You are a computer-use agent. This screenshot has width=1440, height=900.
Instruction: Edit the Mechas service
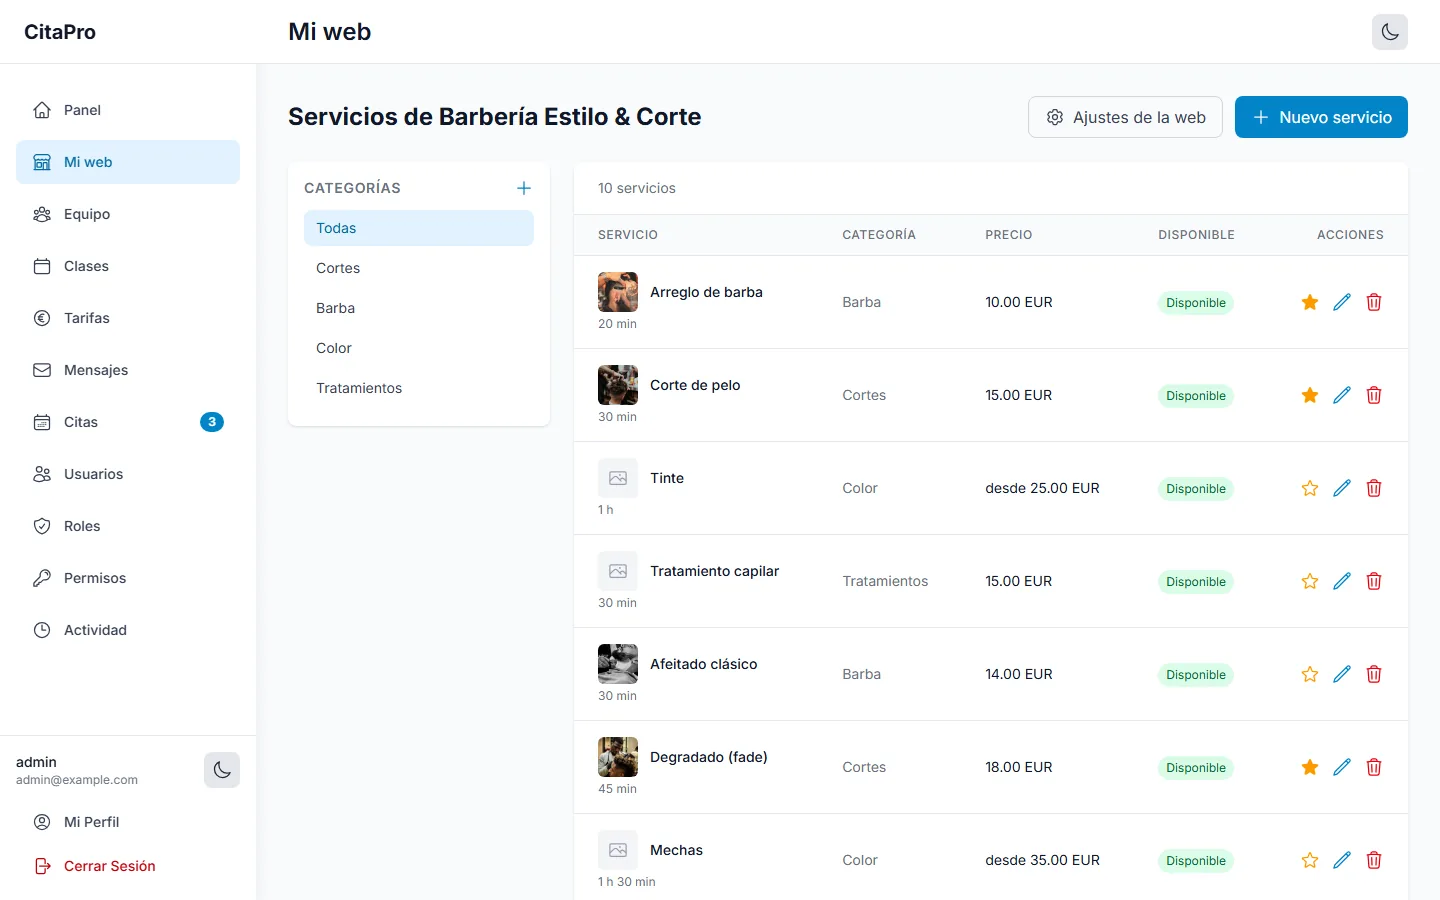pos(1342,860)
